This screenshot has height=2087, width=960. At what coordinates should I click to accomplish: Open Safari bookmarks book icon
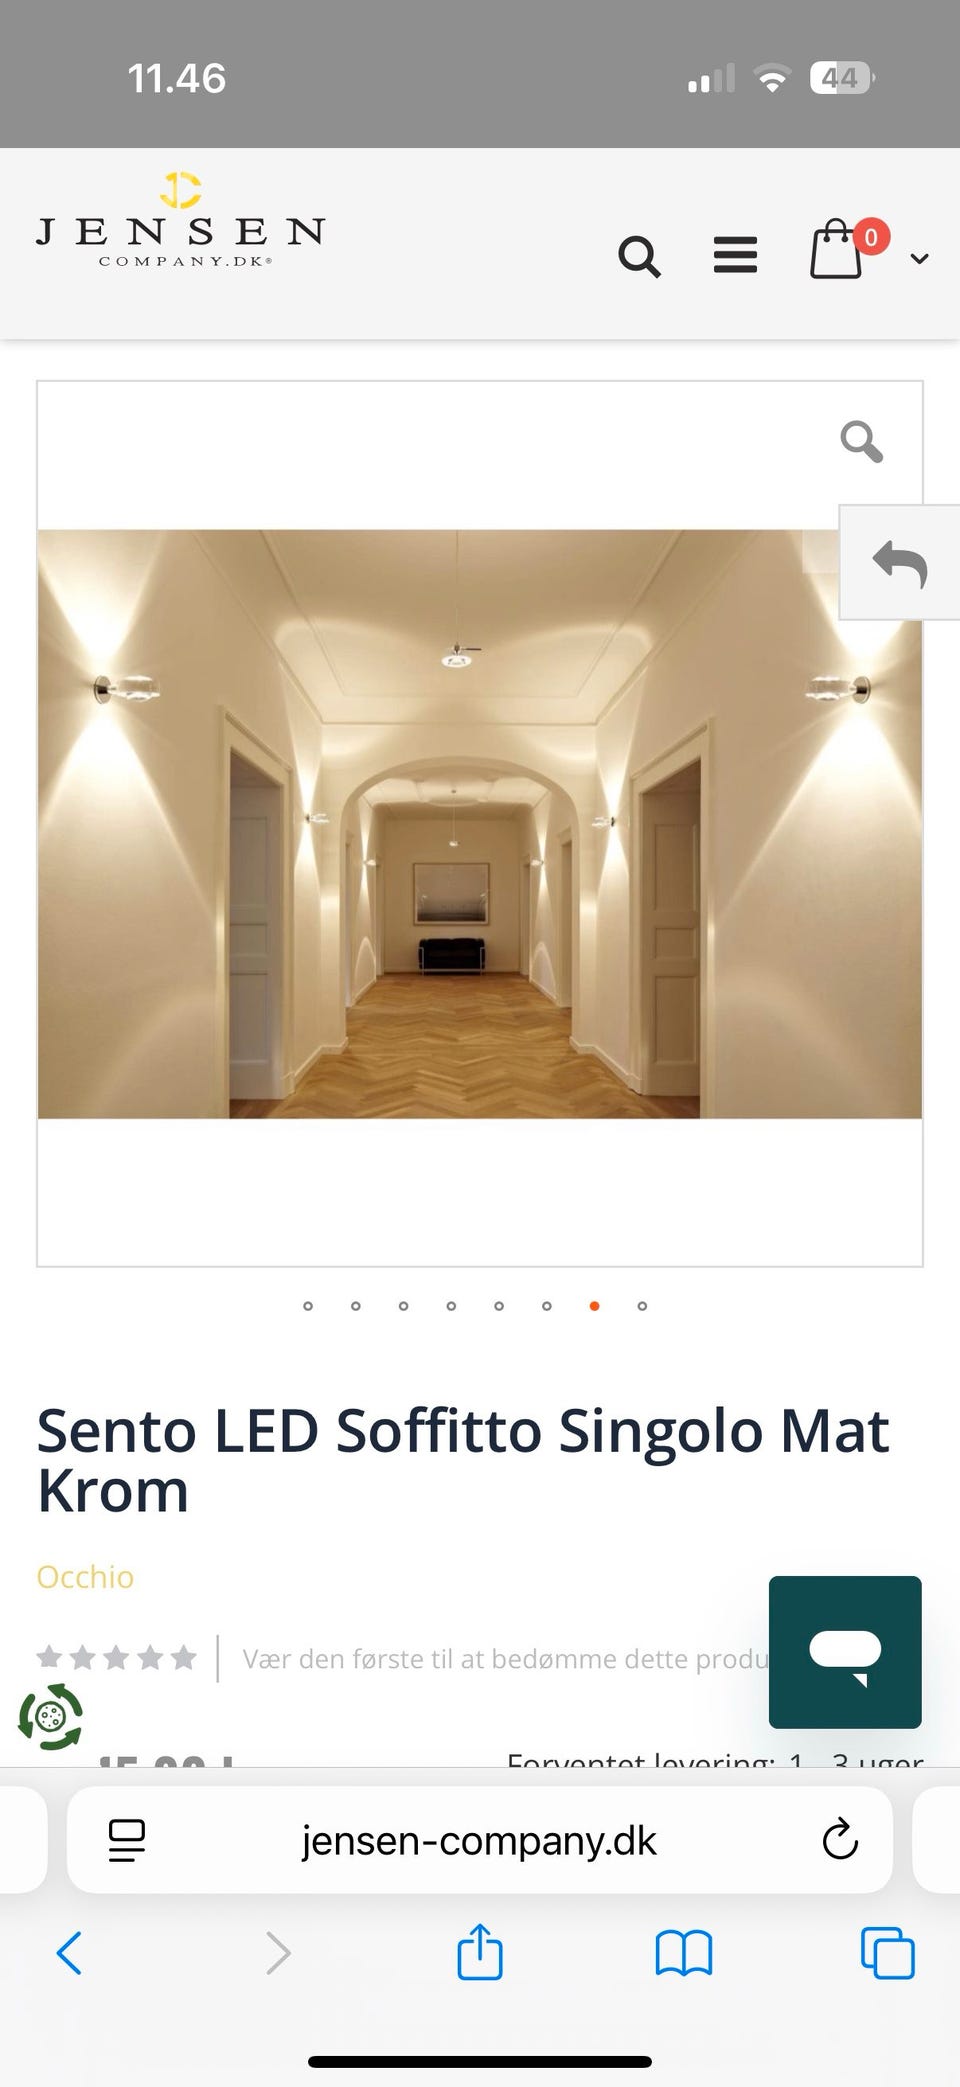[x=684, y=1953]
